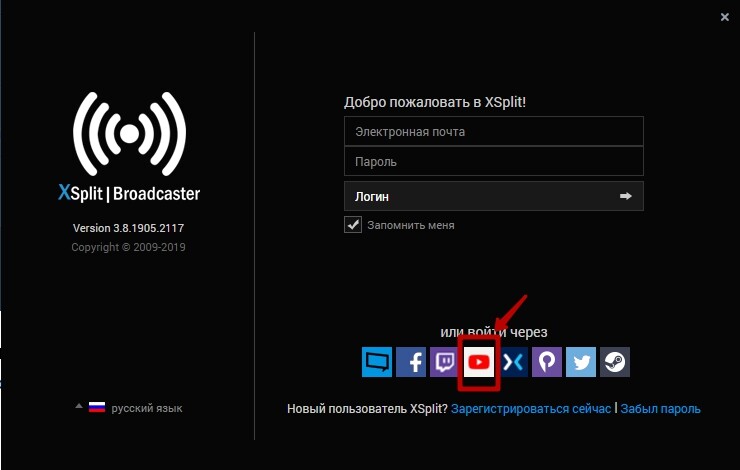
Task: Log in via the Steam icon
Action: pyautogui.click(x=615, y=362)
